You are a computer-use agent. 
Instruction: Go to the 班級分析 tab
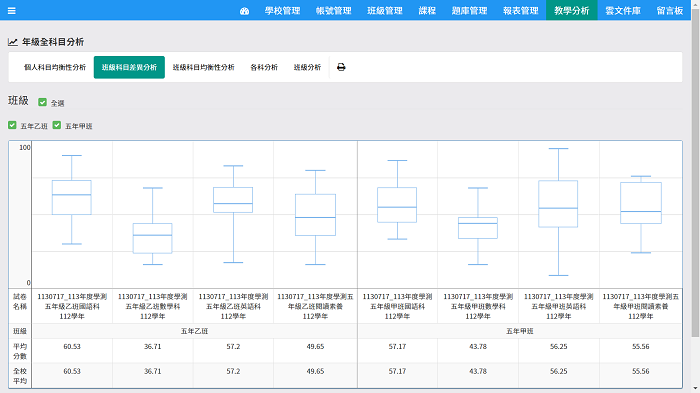pos(307,67)
